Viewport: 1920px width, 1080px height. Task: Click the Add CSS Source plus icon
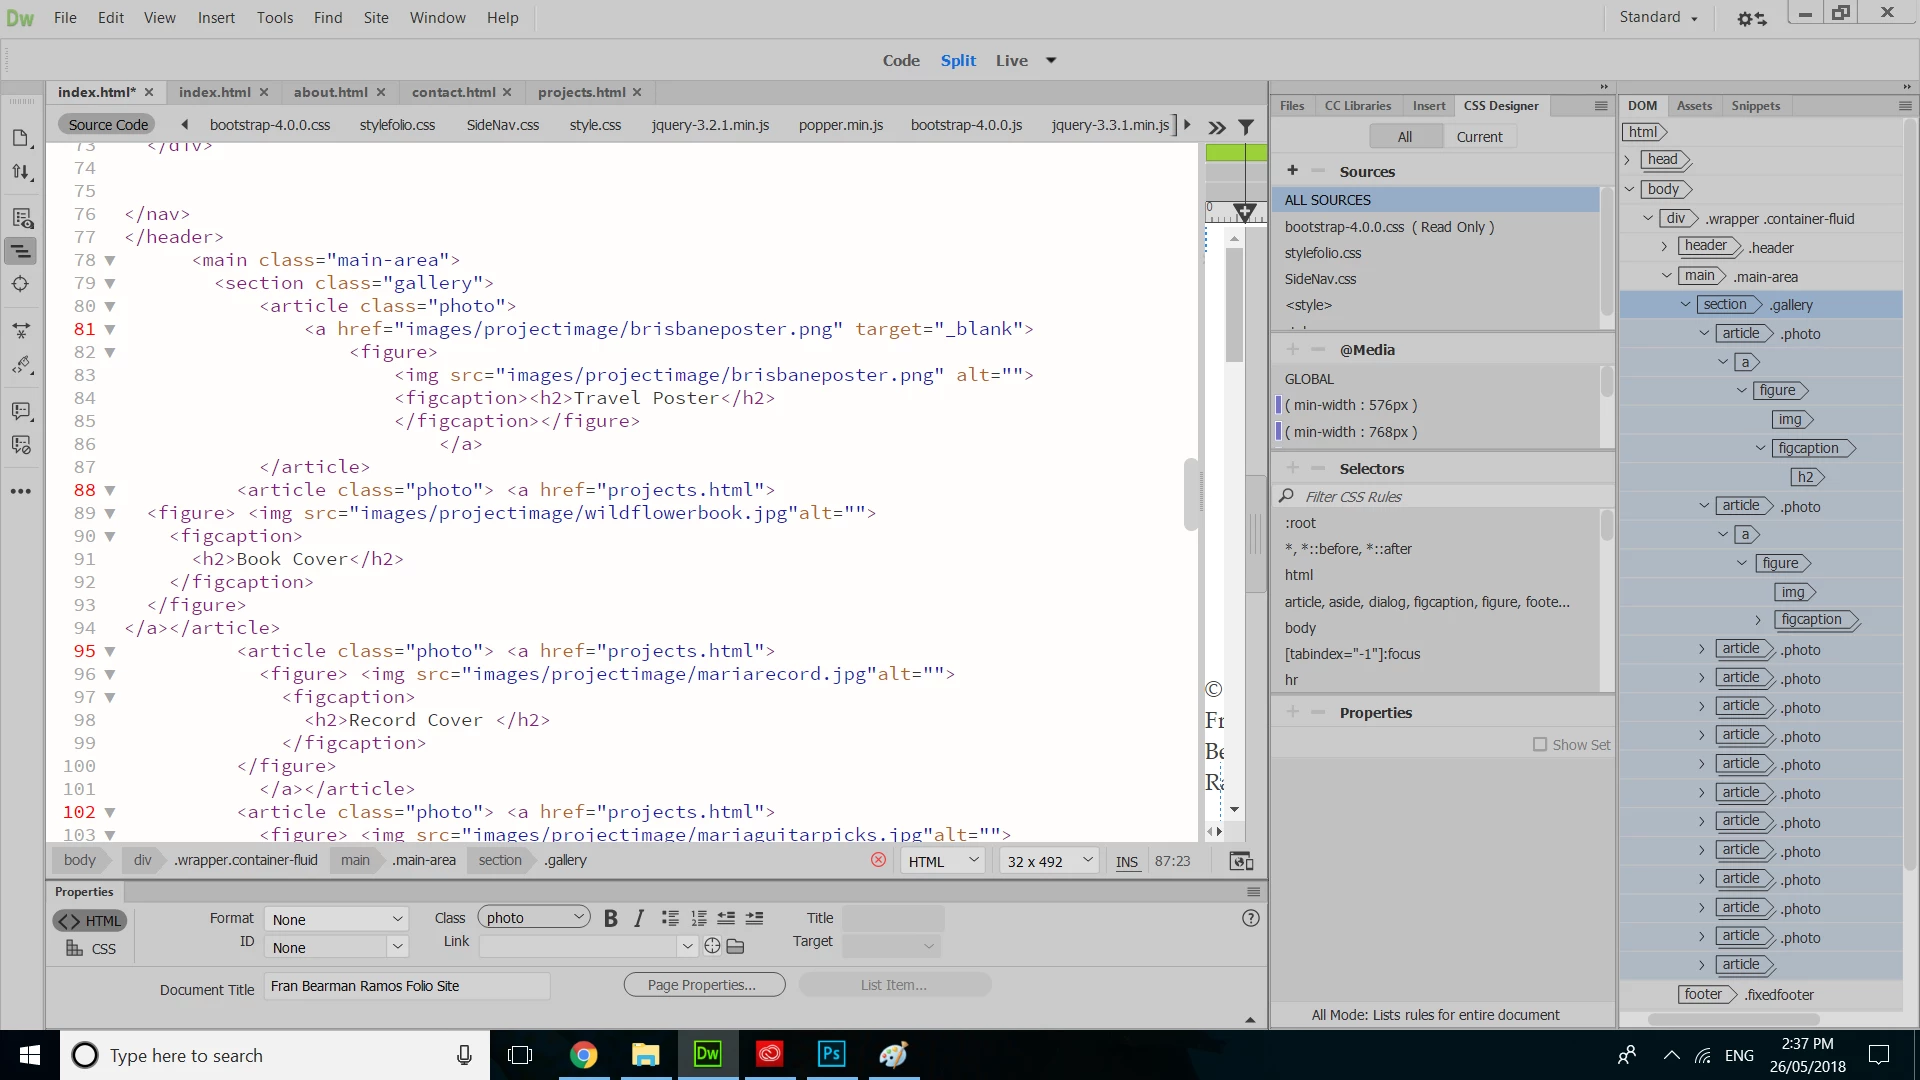(x=1292, y=171)
